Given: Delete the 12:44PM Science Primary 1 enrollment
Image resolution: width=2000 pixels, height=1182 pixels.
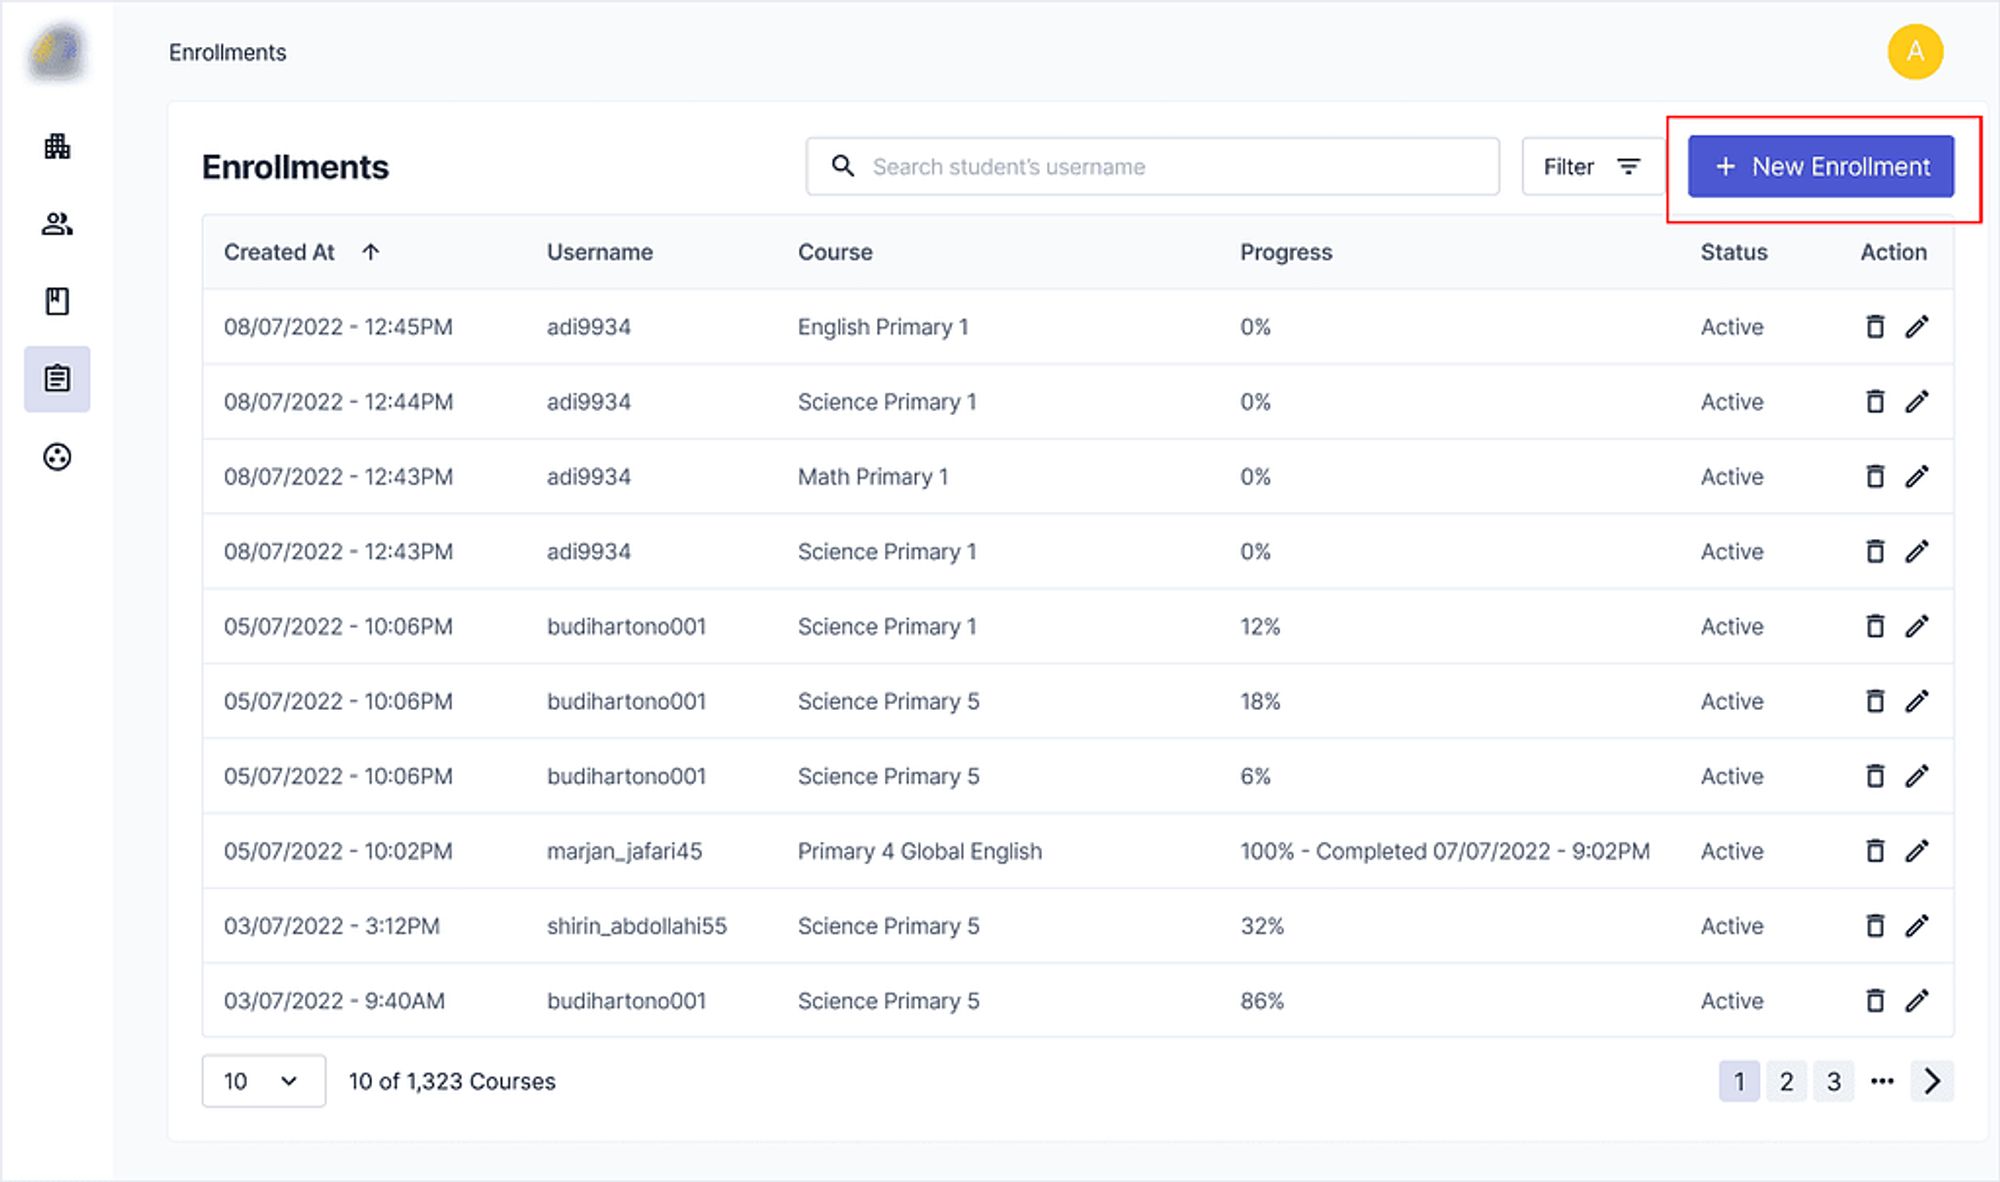Looking at the screenshot, I should tap(1875, 401).
